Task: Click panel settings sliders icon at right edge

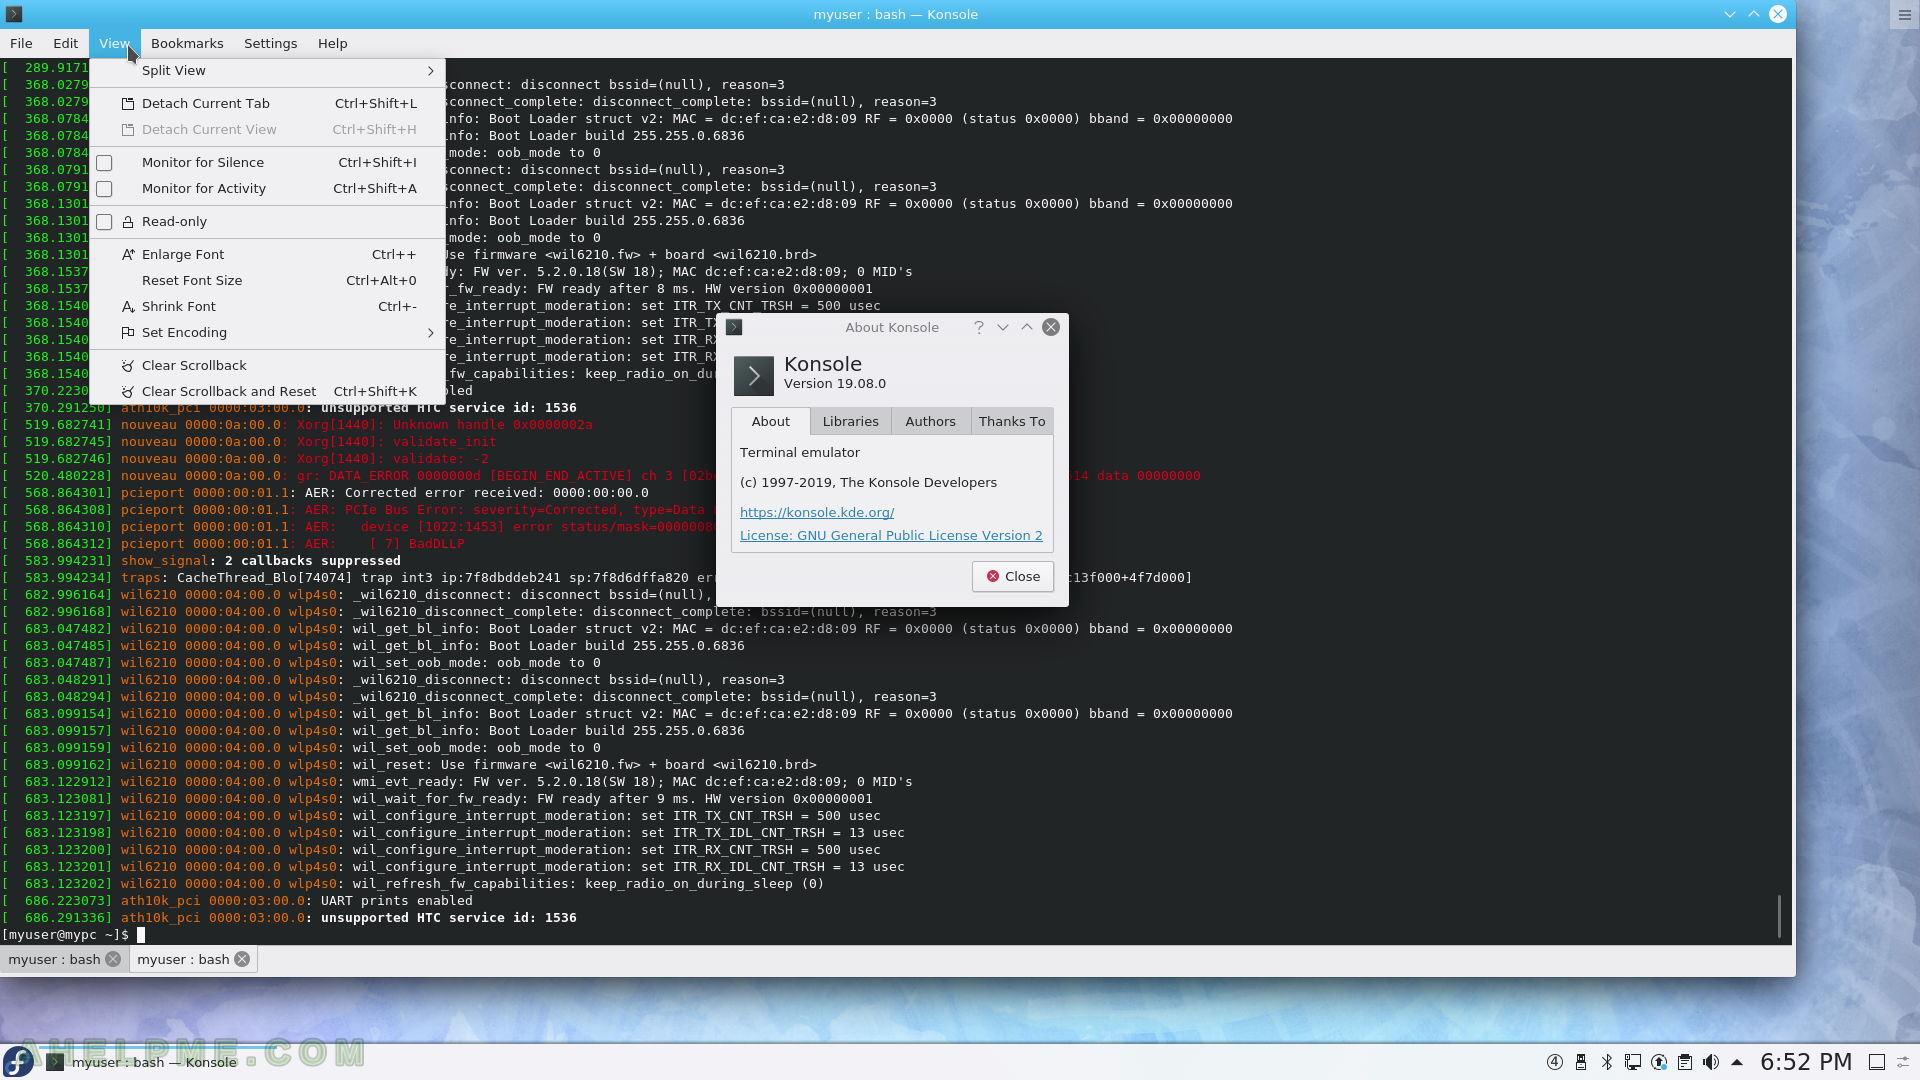Action: tap(1904, 1062)
